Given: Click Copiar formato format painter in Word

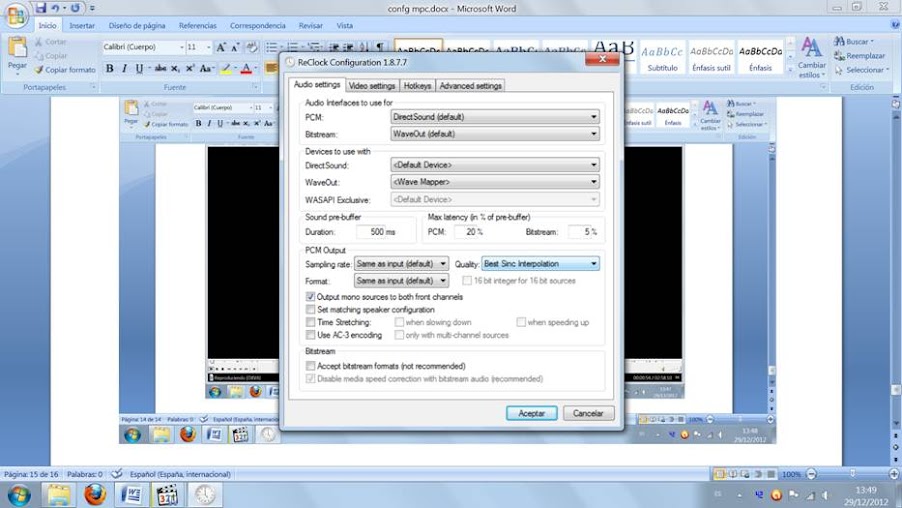Looking at the screenshot, I should point(64,70).
